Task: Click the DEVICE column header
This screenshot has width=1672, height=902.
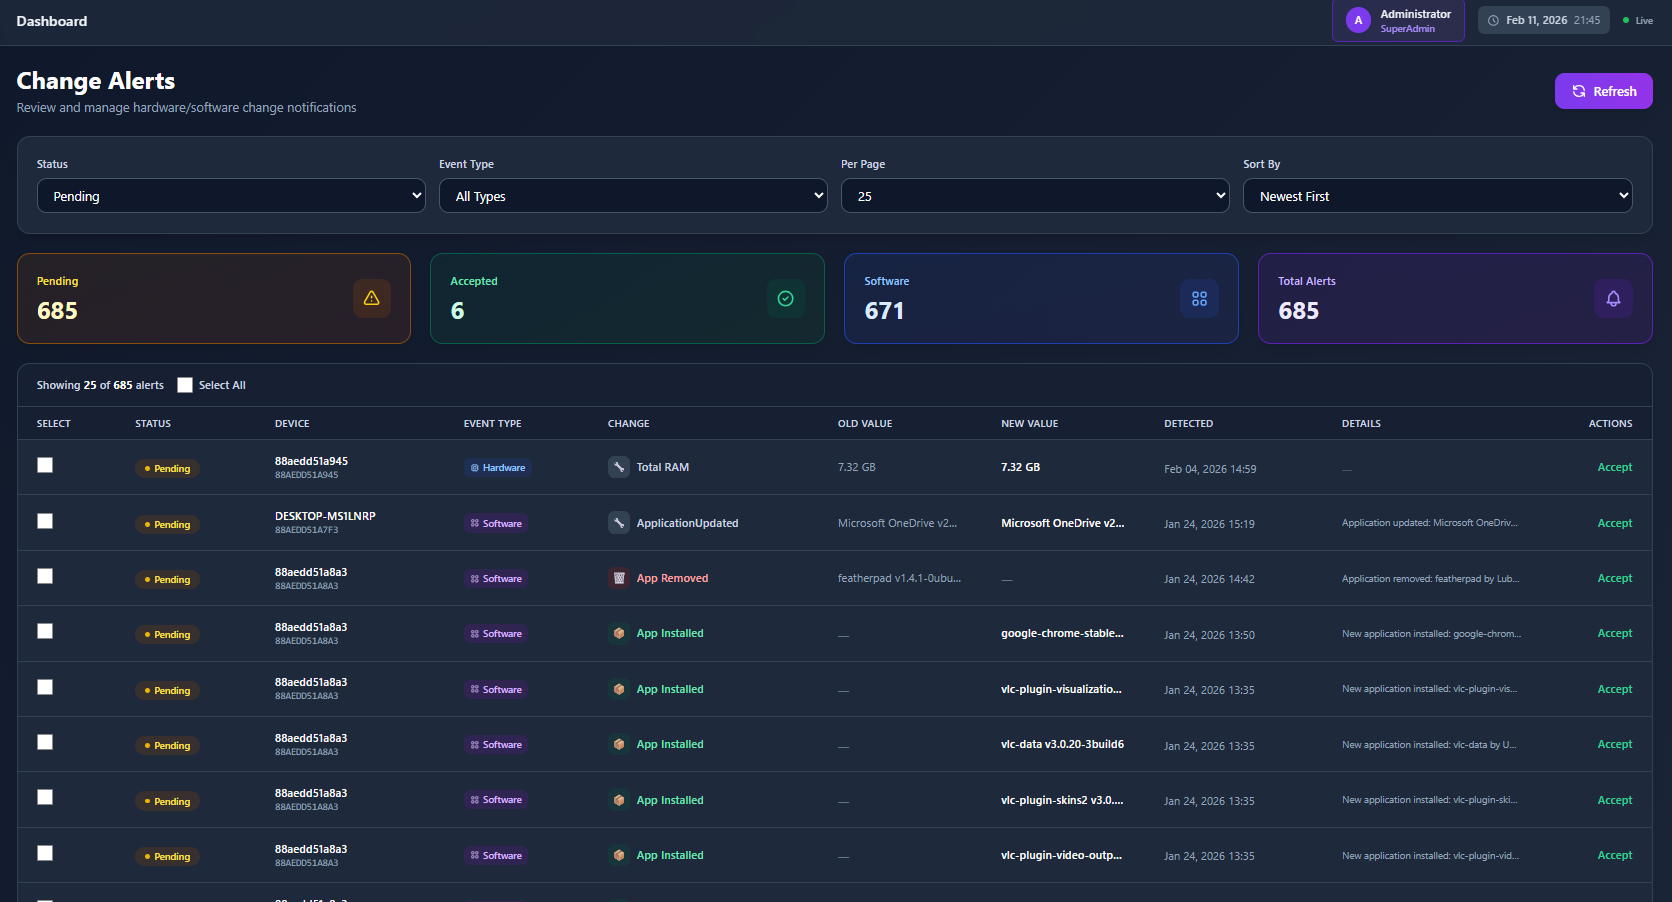Action: (292, 424)
